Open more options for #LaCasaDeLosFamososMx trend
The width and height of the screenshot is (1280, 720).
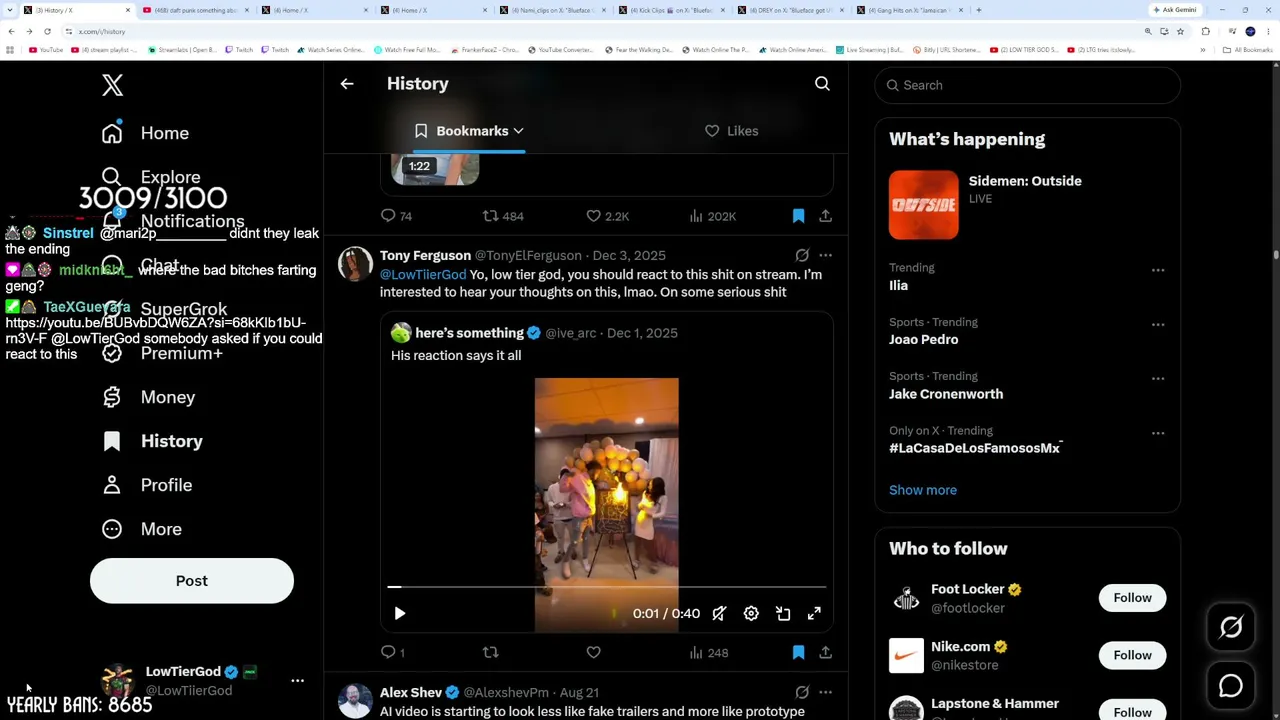1158,433
